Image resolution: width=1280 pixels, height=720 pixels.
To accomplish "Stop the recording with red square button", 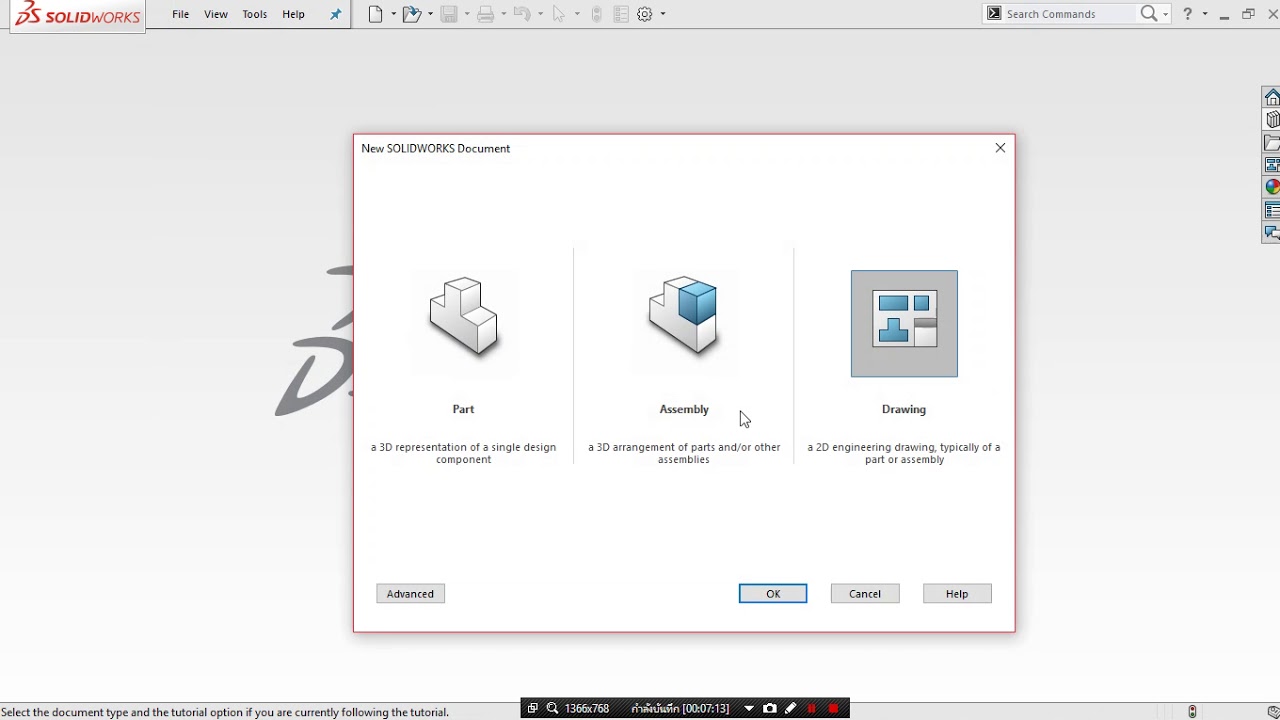I will point(833,709).
